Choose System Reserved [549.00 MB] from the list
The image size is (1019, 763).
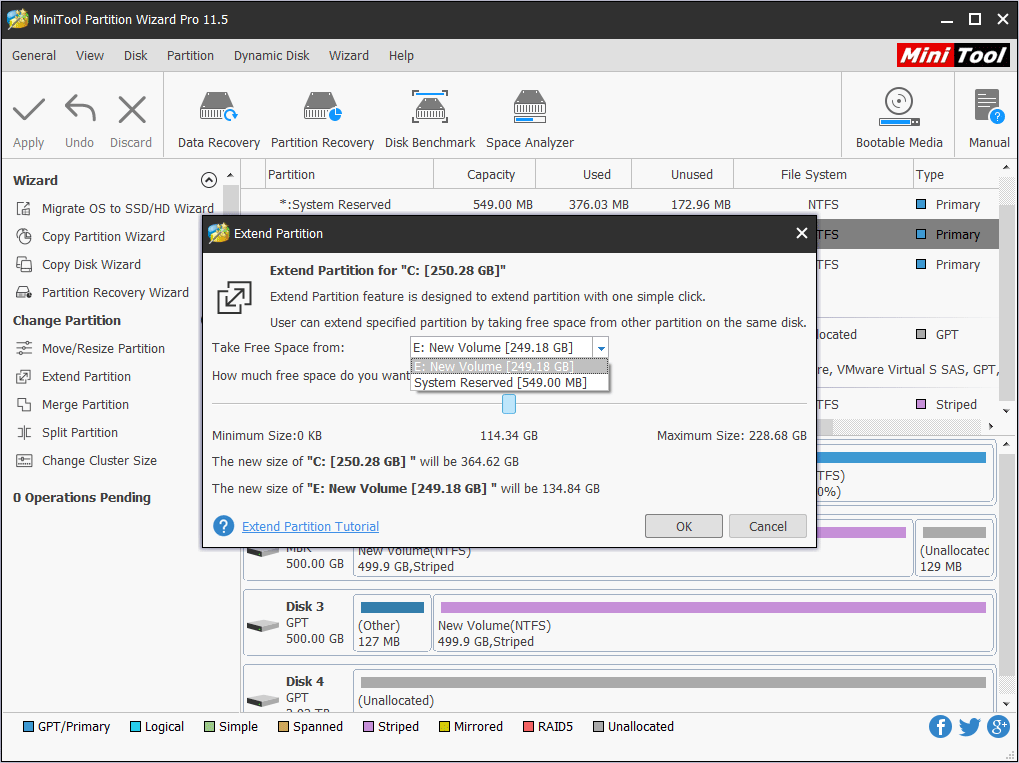coord(510,383)
